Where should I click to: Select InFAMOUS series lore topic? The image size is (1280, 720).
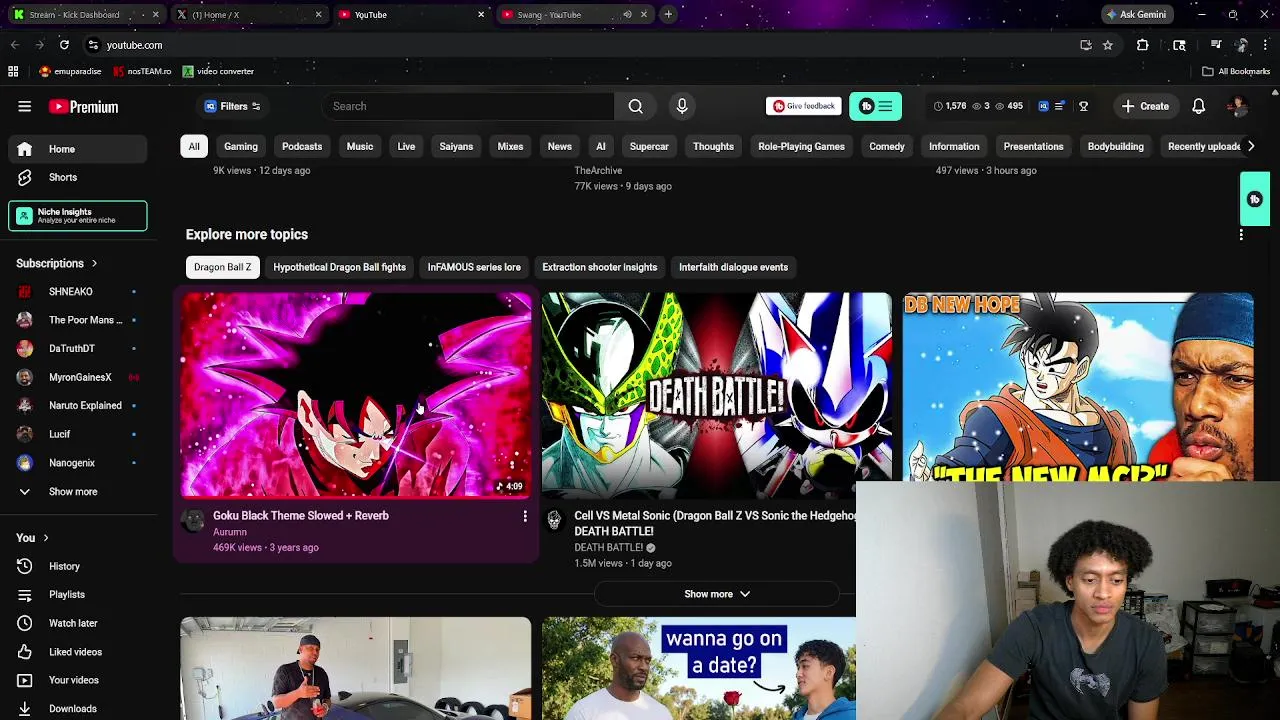pos(474,267)
